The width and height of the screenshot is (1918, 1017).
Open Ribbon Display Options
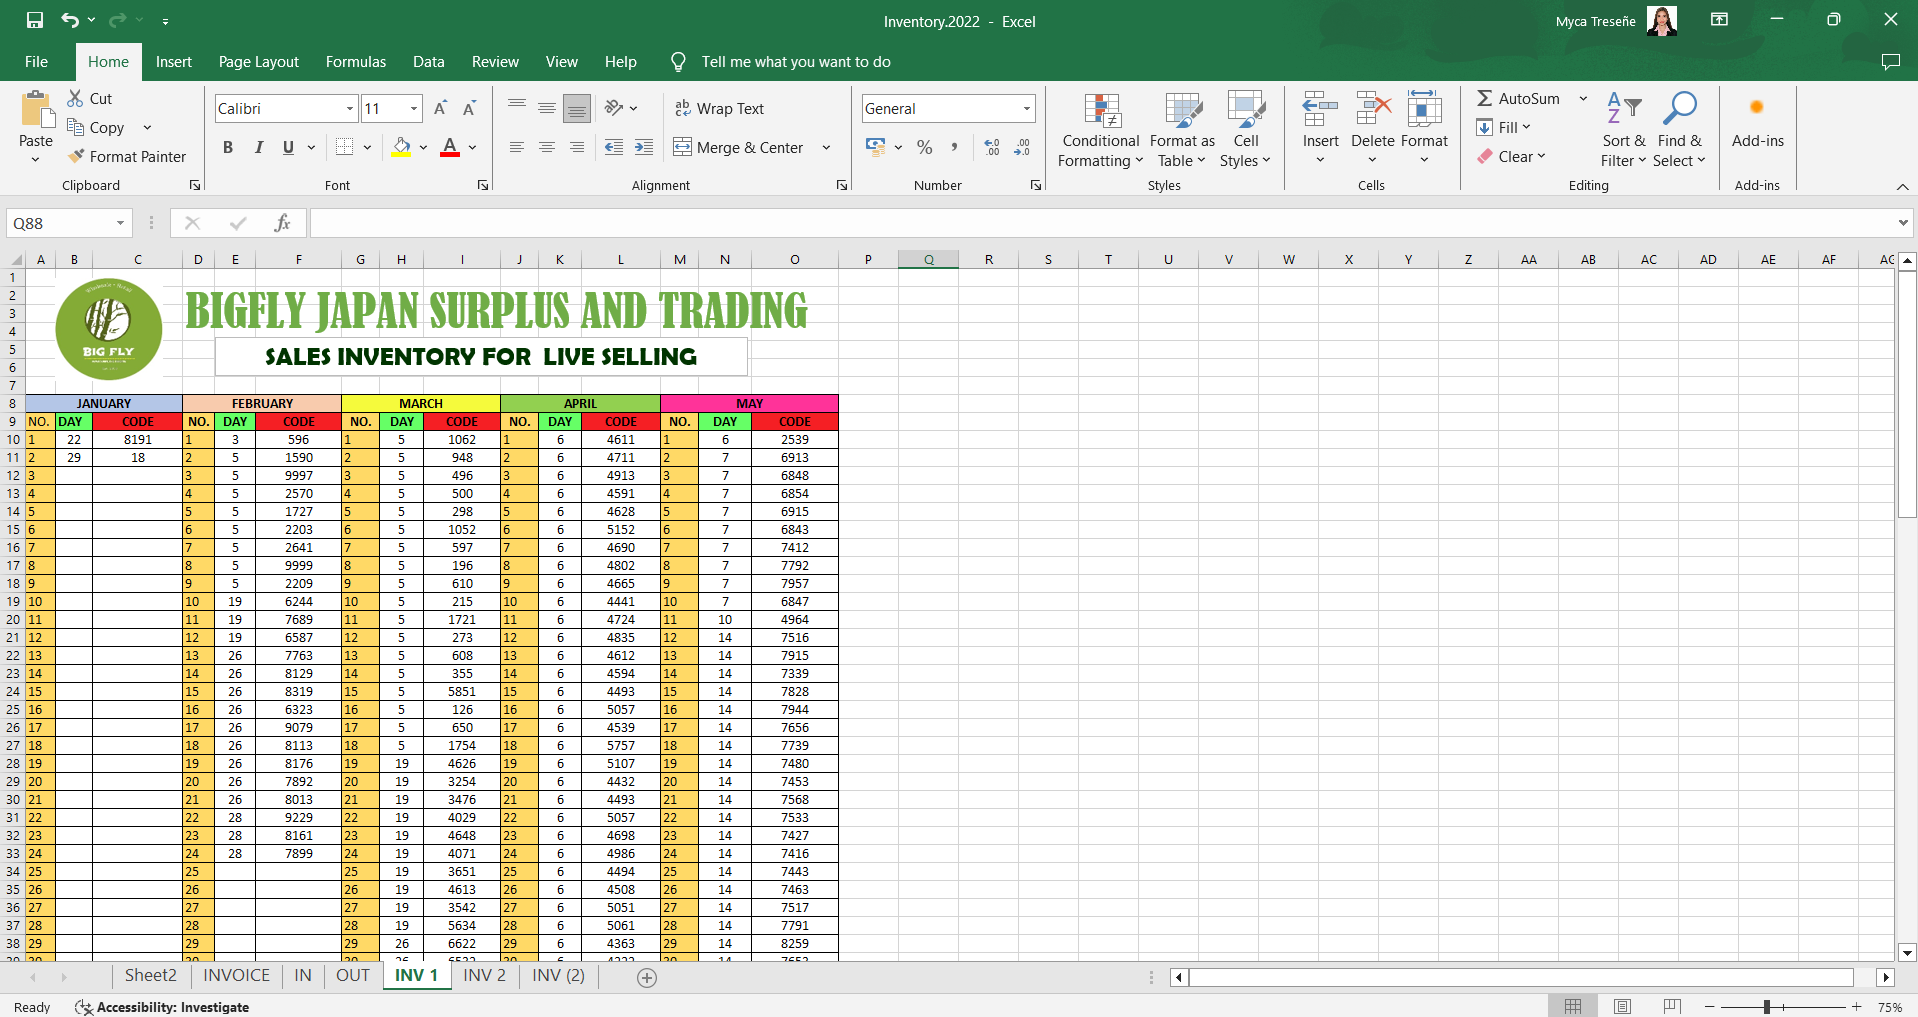point(1720,20)
